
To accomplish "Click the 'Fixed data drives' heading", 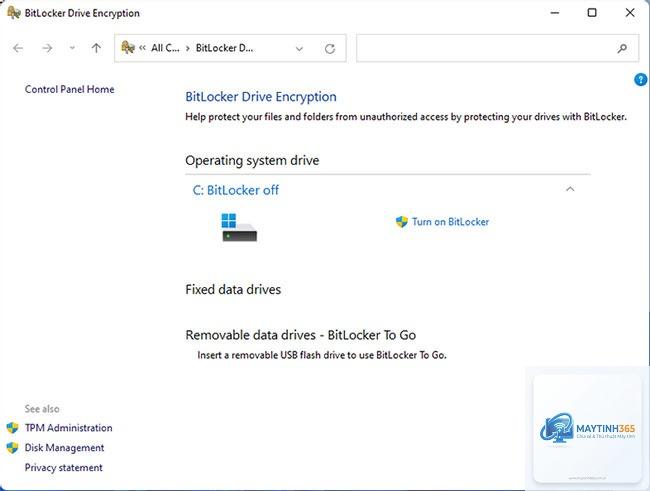I will (x=233, y=289).
